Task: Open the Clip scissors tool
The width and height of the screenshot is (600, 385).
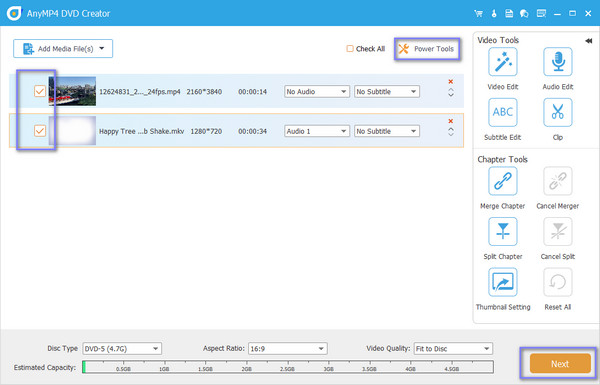Action: click(x=558, y=112)
